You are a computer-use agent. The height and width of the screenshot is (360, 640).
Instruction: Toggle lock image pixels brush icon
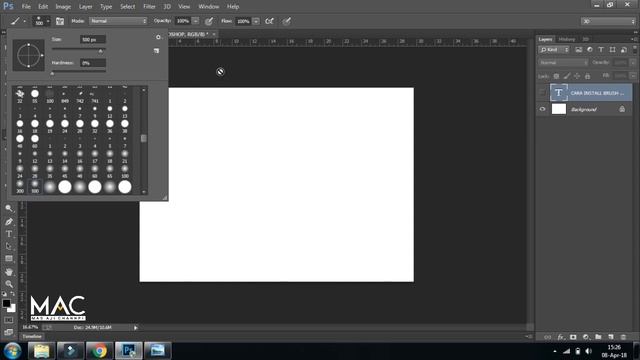[x=567, y=76]
